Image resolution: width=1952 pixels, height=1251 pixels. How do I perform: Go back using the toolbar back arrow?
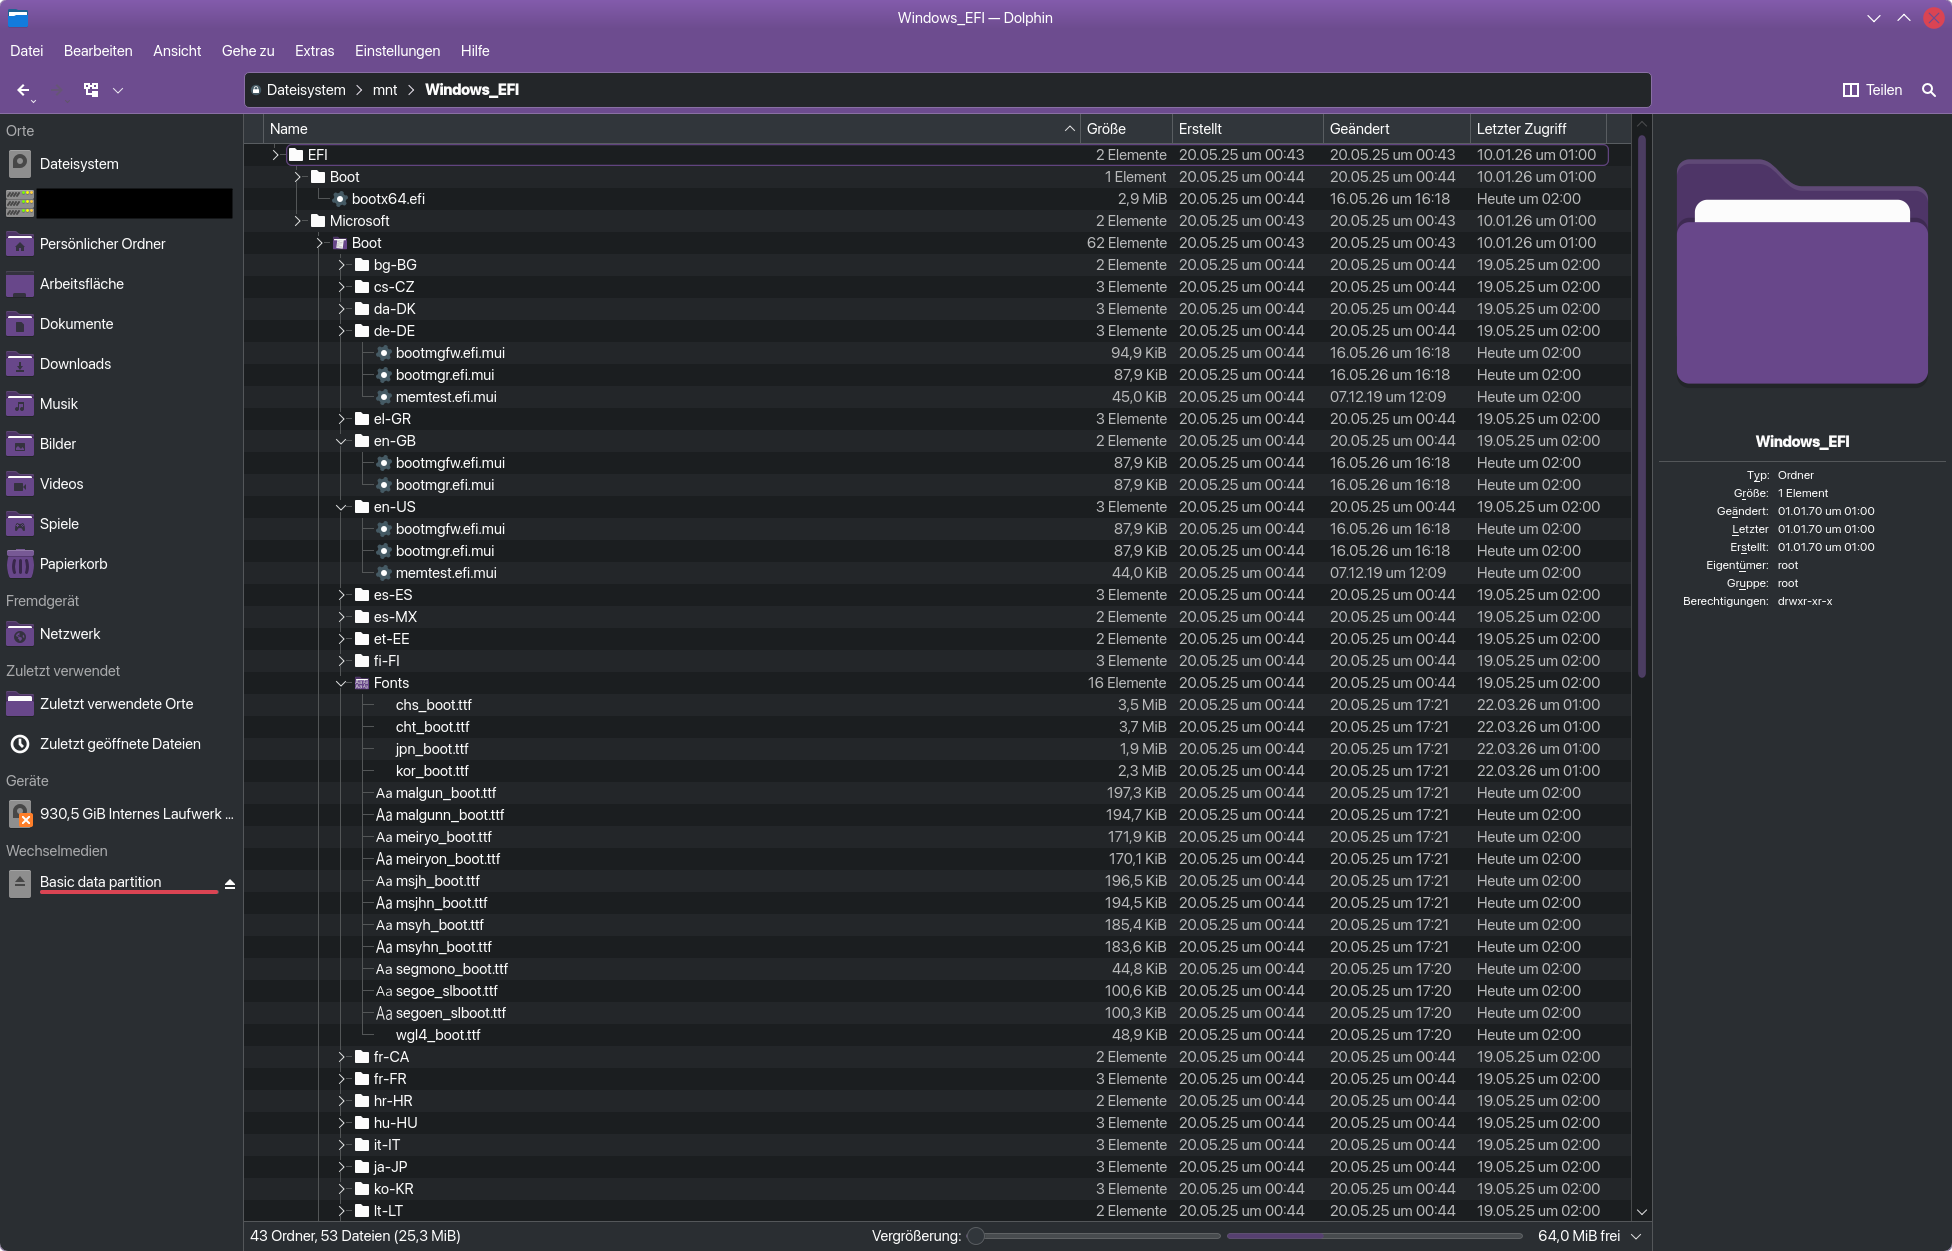23,90
